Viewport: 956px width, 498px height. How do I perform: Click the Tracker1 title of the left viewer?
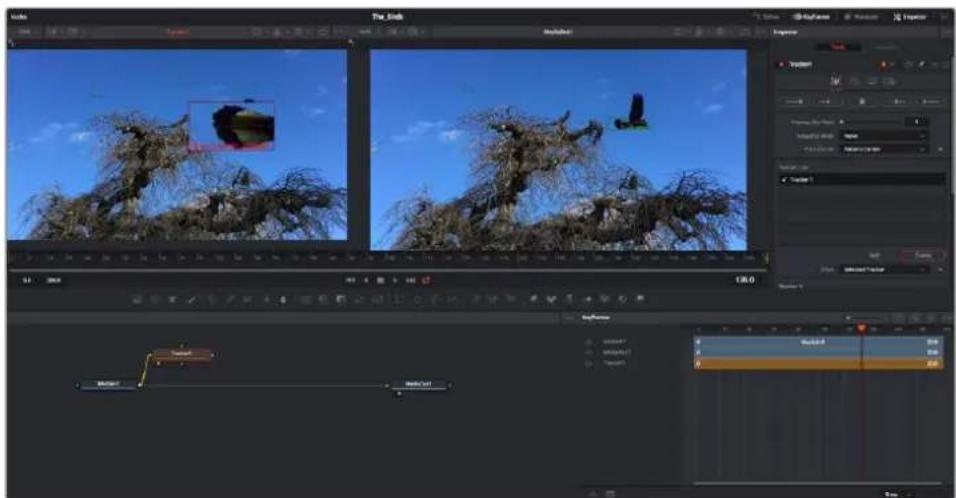[177, 32]
